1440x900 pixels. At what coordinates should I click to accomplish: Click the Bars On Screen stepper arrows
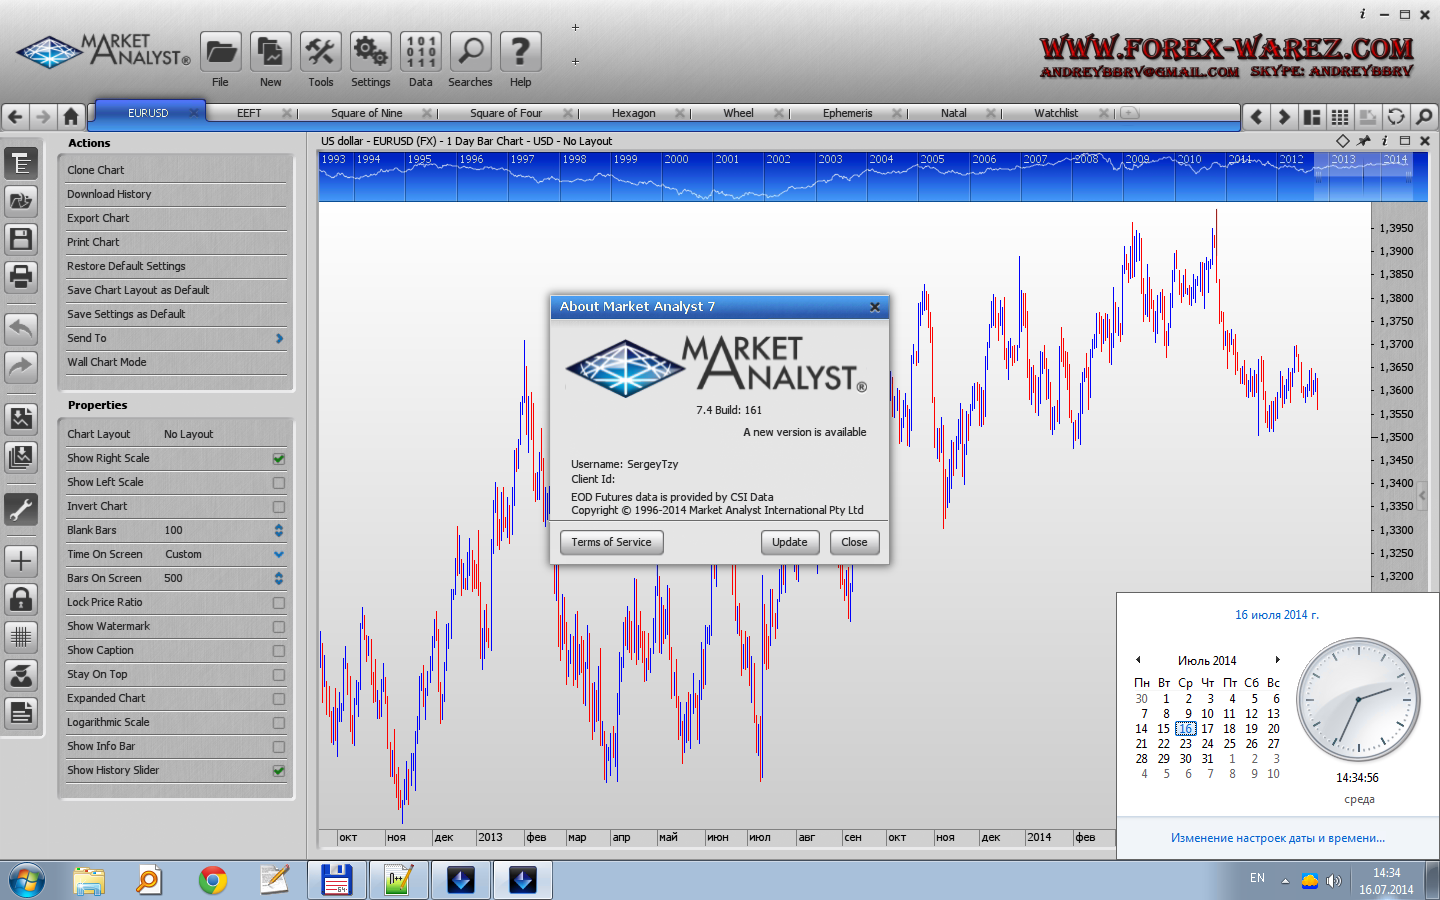(x=279, y=578)
